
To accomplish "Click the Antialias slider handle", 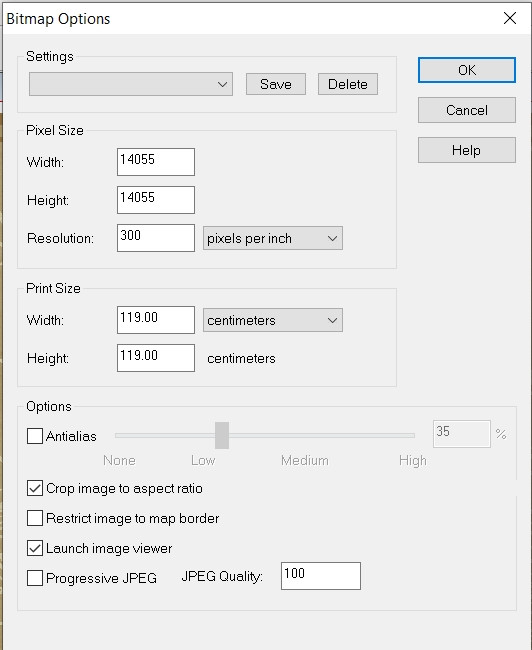I will [222, 435].
